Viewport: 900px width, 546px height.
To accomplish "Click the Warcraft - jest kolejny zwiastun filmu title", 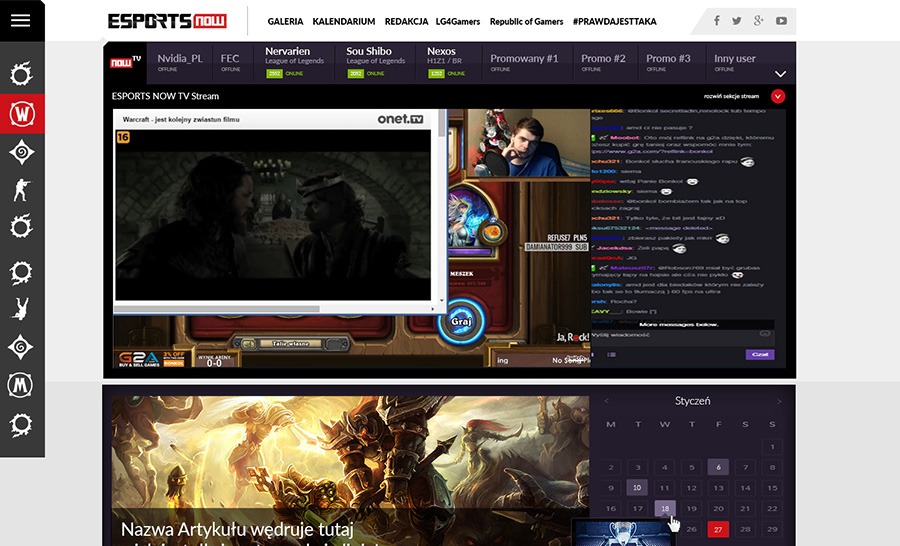I will click(181, 119).
